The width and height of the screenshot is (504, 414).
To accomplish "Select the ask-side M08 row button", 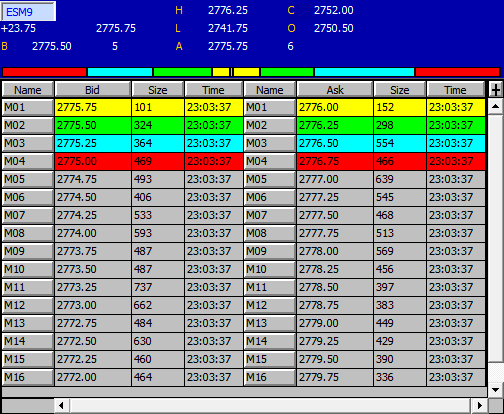I will [x=270, y=233].
